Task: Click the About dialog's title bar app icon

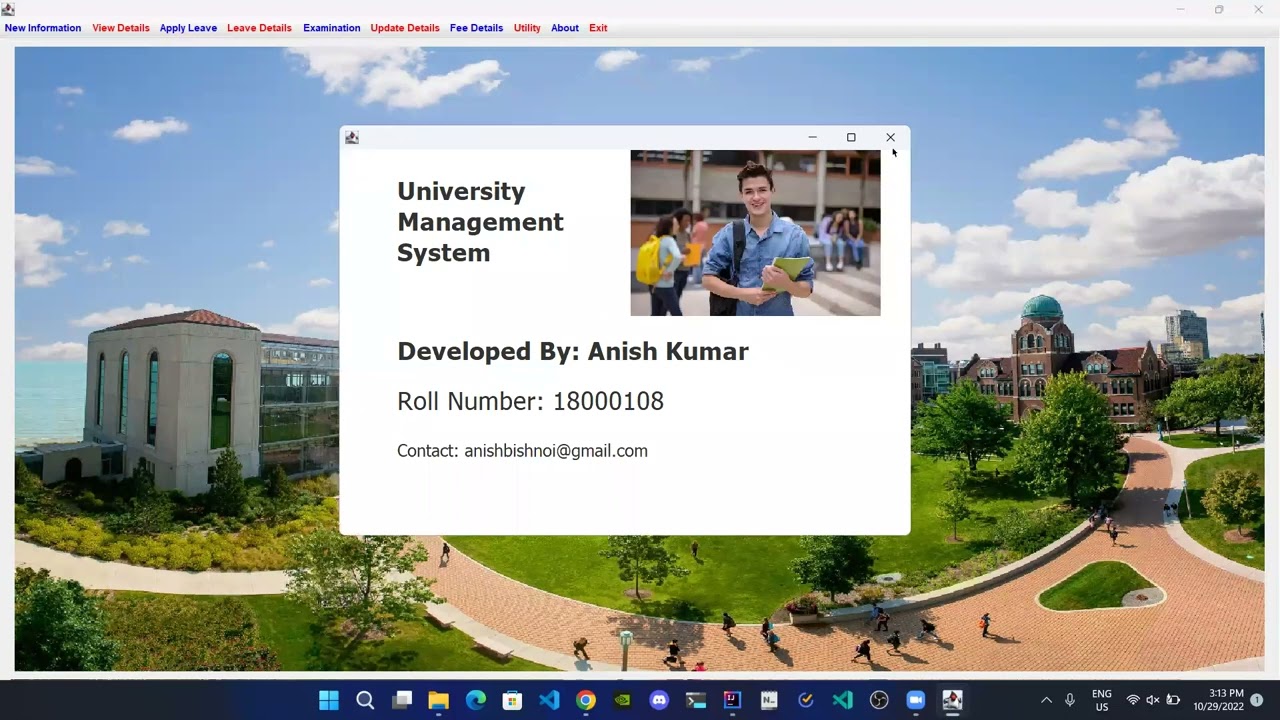Action: [x=352, y=138]
